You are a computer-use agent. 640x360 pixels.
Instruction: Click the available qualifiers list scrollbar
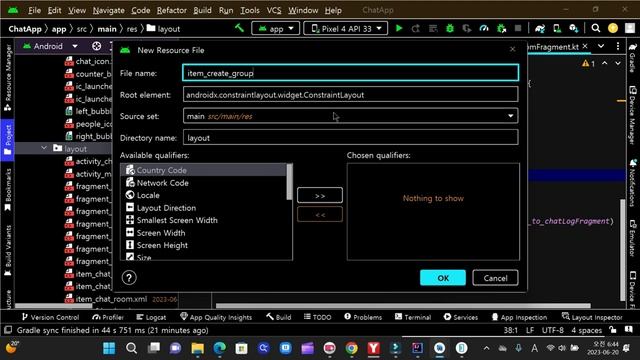tap(289, 182)
